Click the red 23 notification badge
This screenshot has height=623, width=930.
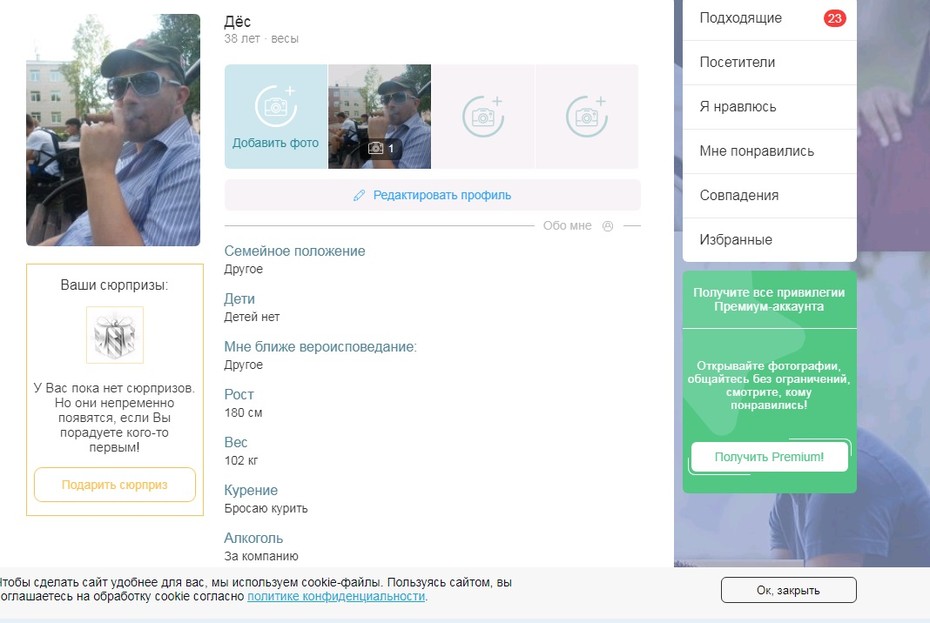point(835,18)
